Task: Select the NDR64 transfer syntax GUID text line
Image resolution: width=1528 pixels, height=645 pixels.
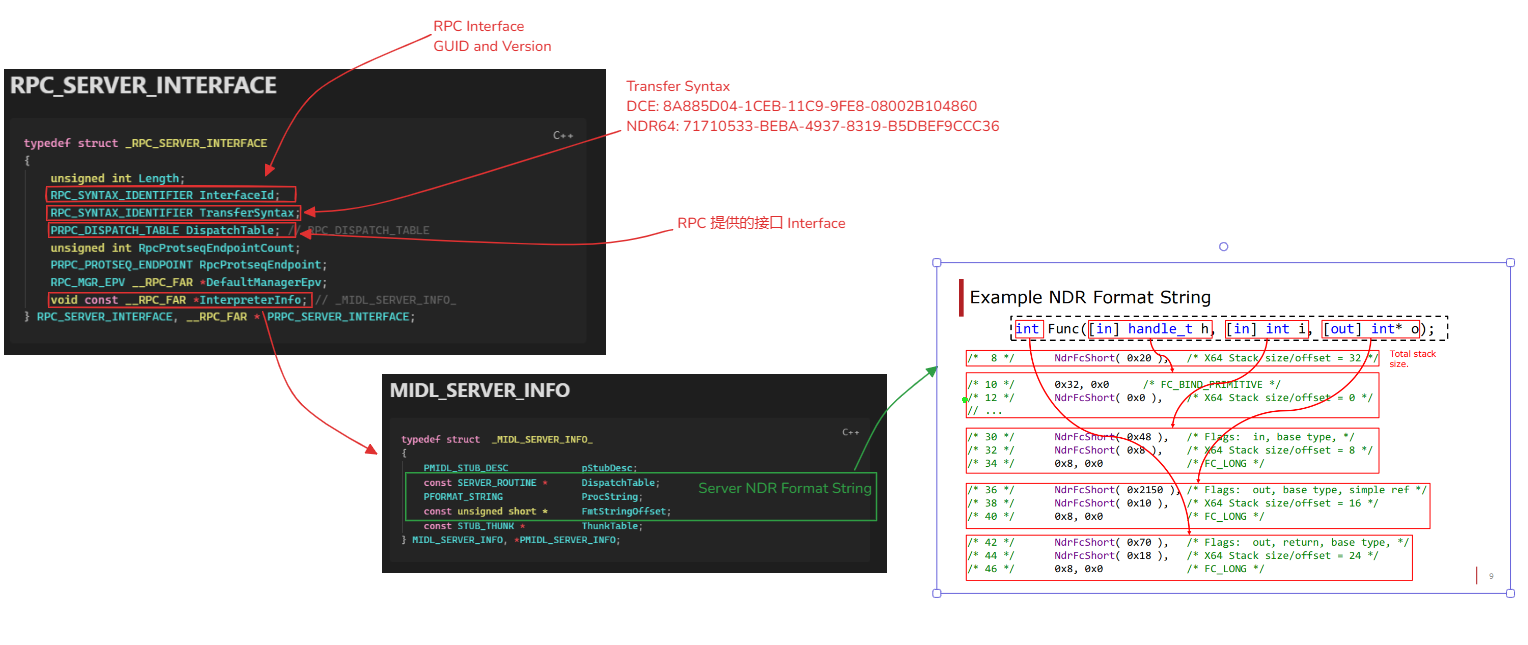Action: [812, 126]
